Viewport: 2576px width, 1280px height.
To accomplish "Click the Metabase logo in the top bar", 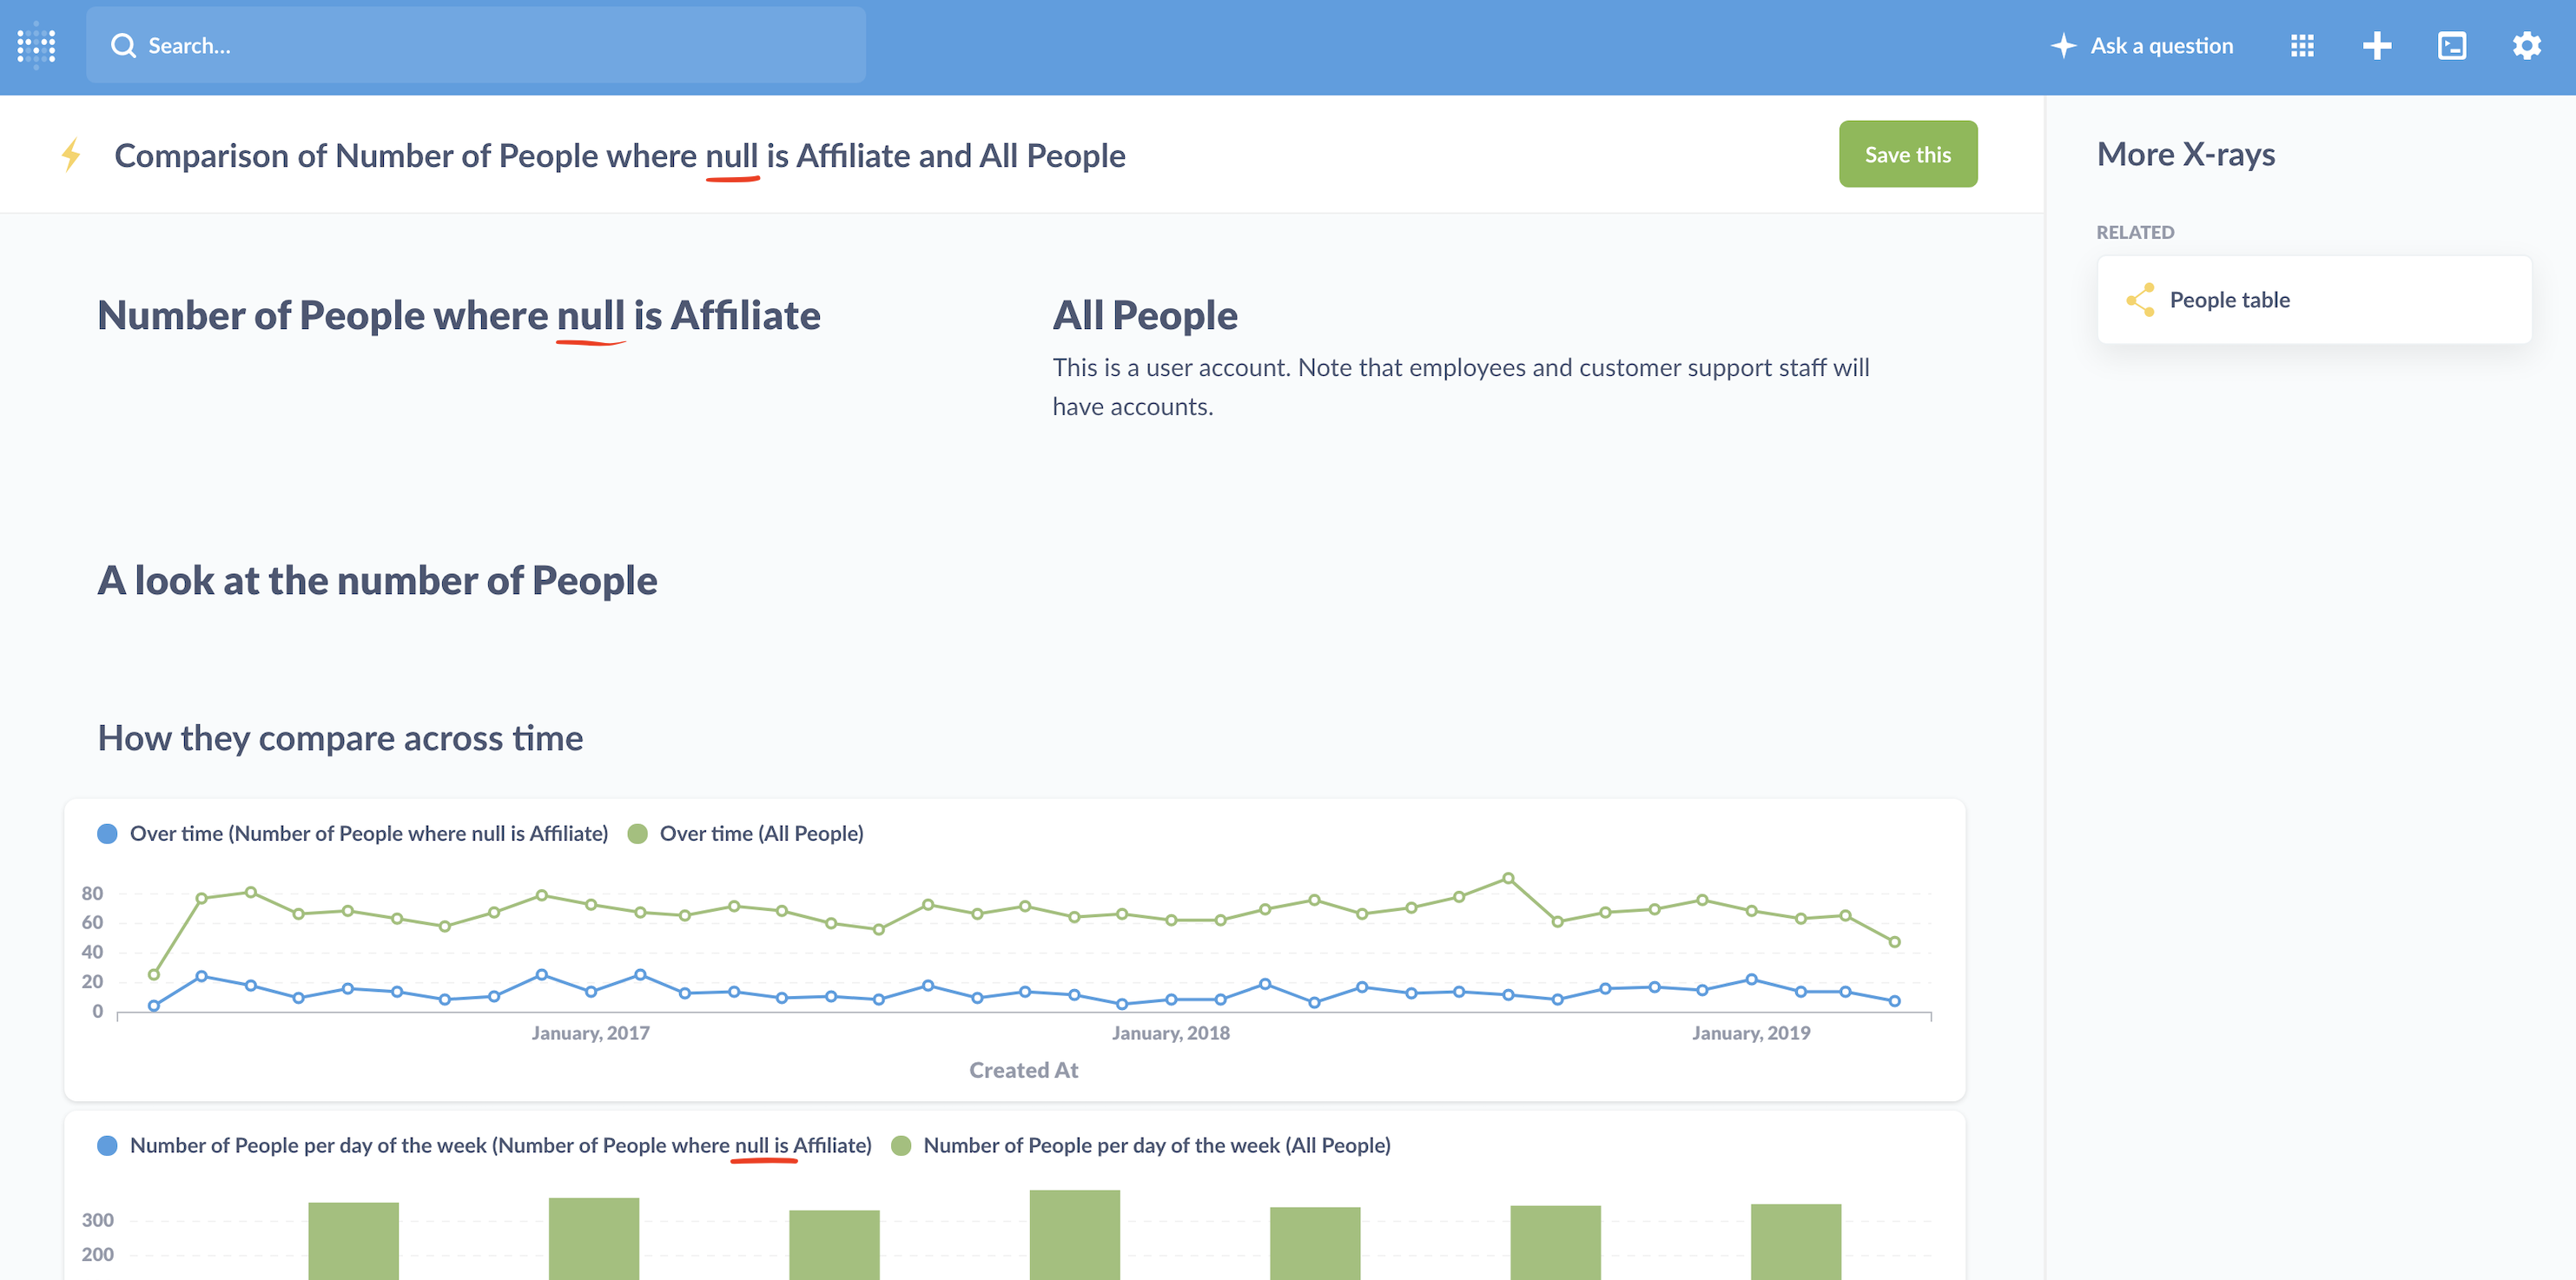I will (x=36, y=45).
